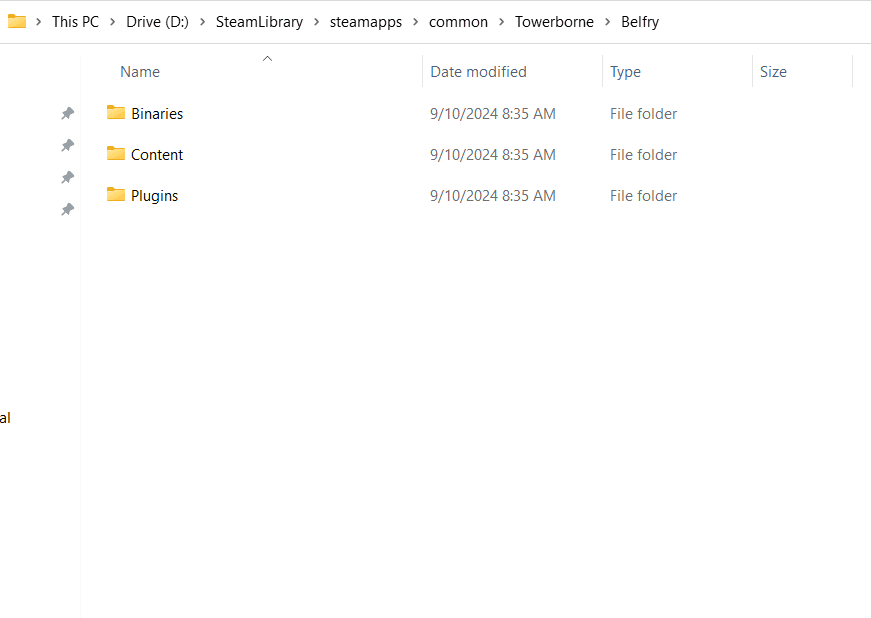Expand the chevron right after Towerborne
Viewport: 871px width, 618px height.
click(607, 22)
